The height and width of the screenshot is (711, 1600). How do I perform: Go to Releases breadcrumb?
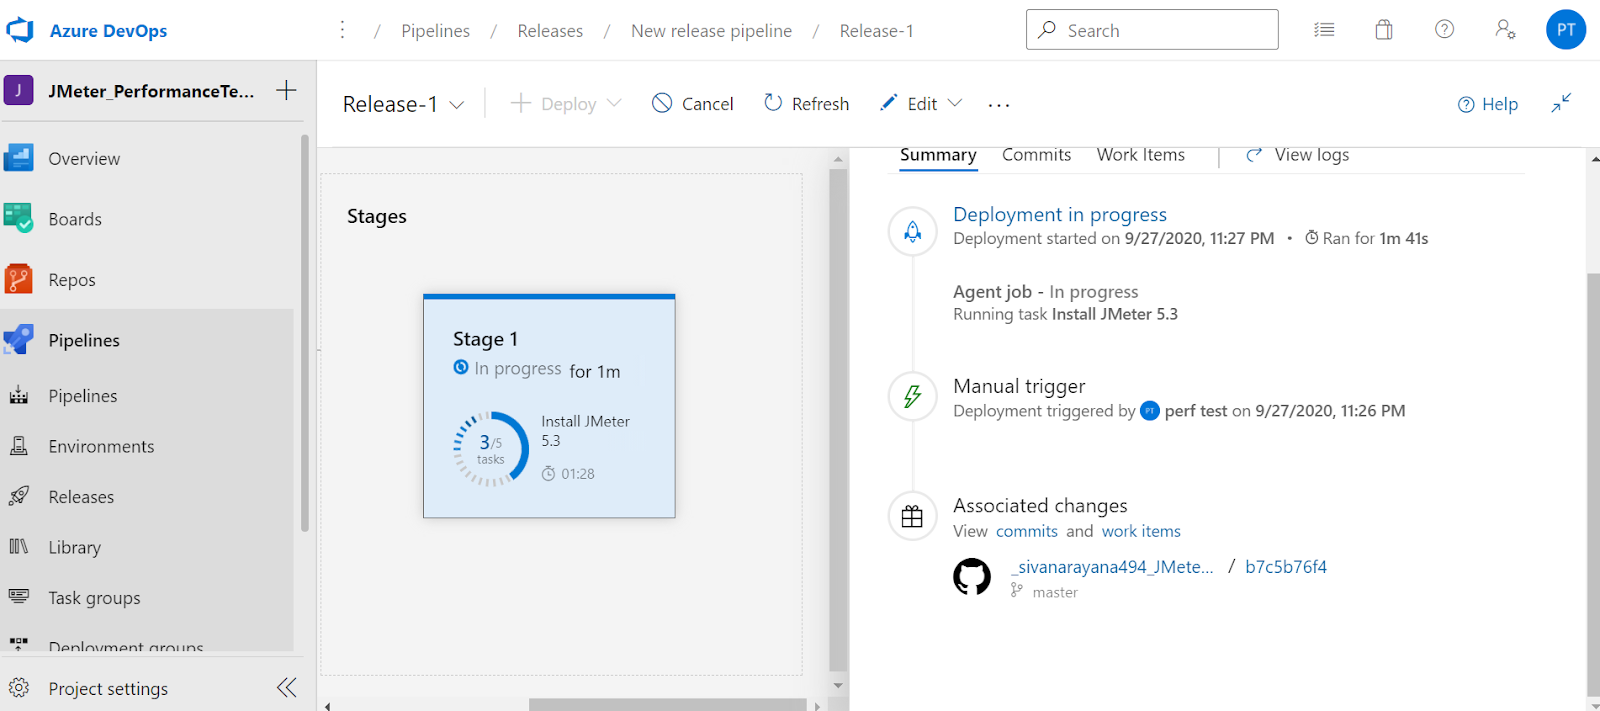[x=550, y=31]
